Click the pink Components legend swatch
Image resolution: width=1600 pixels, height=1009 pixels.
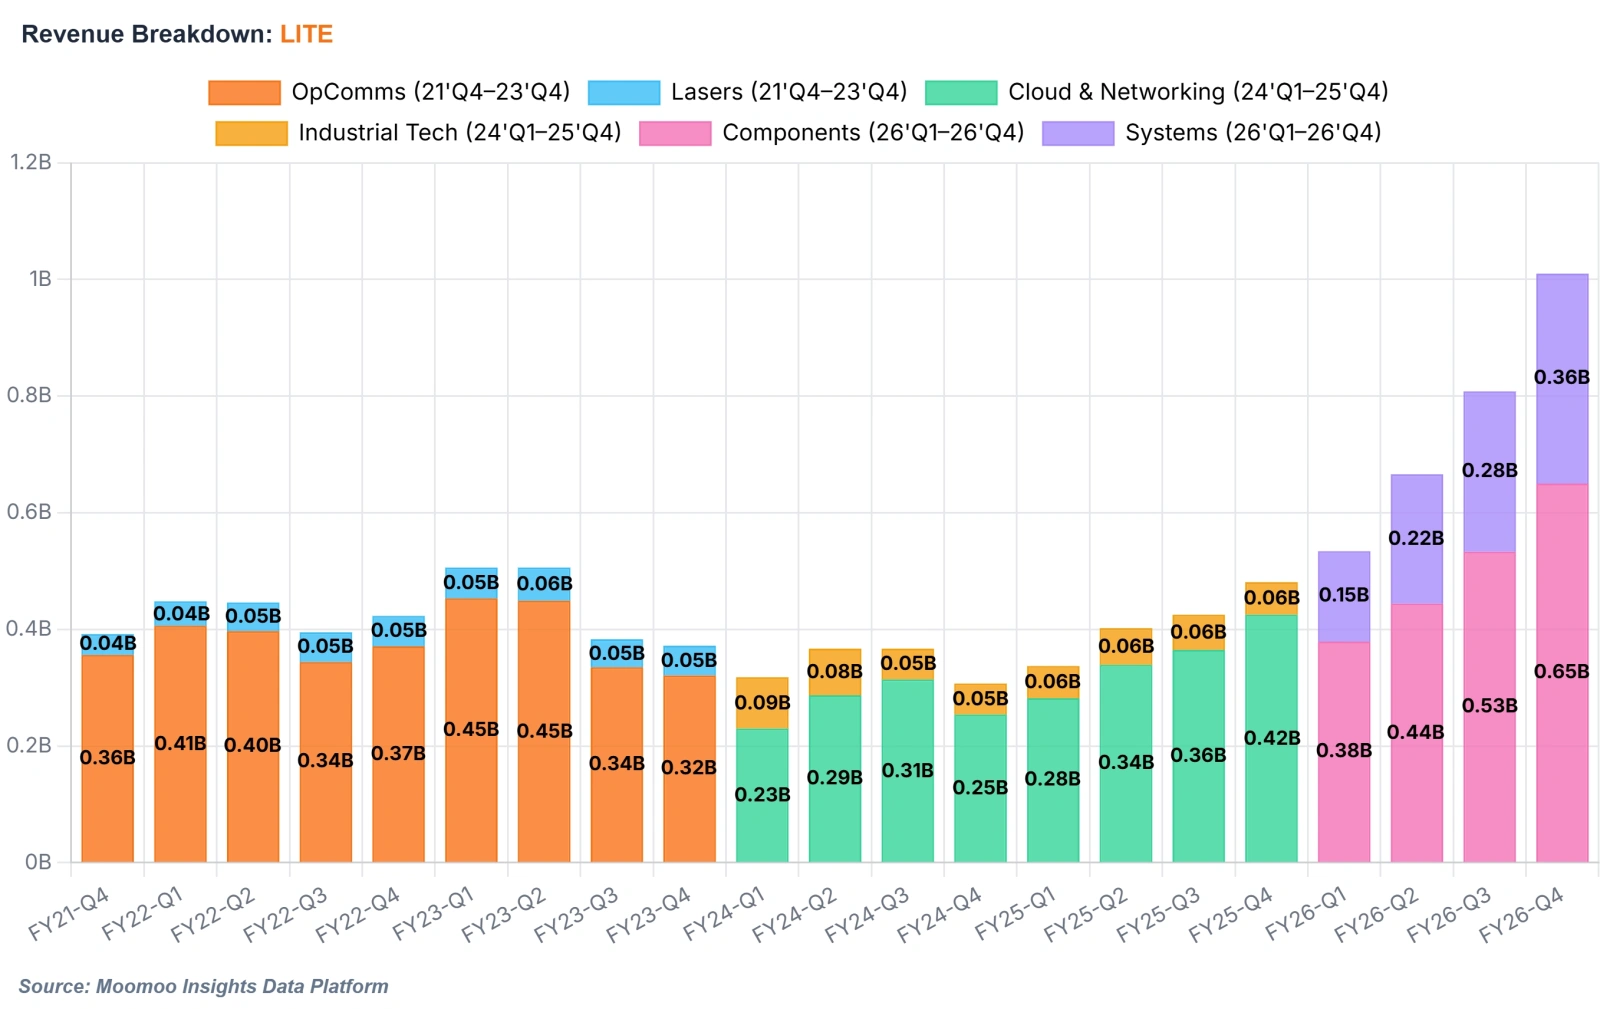pyautogui.click(x=675, y=133)
